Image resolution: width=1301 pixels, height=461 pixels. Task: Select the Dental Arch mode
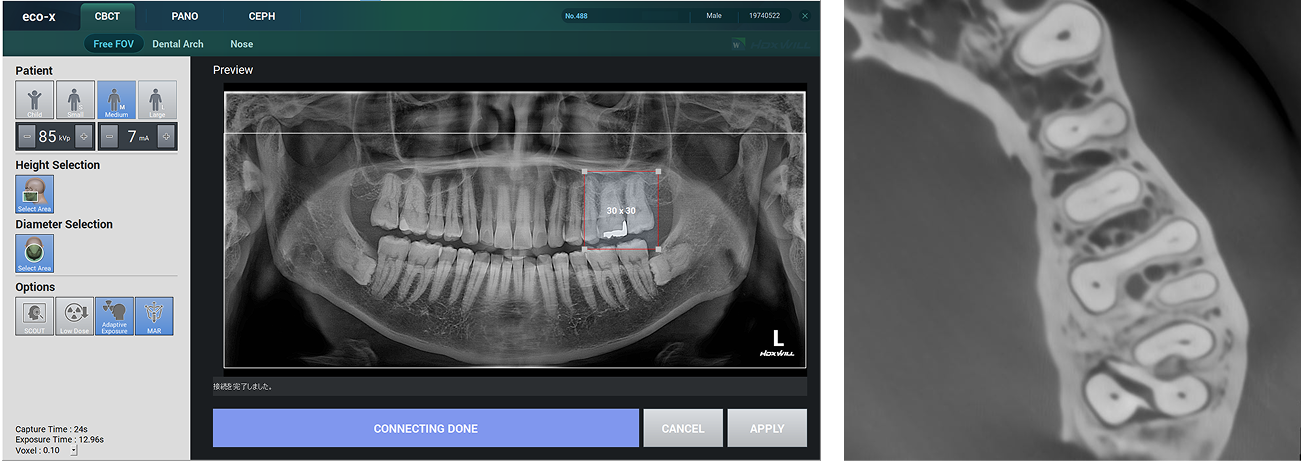178,44
